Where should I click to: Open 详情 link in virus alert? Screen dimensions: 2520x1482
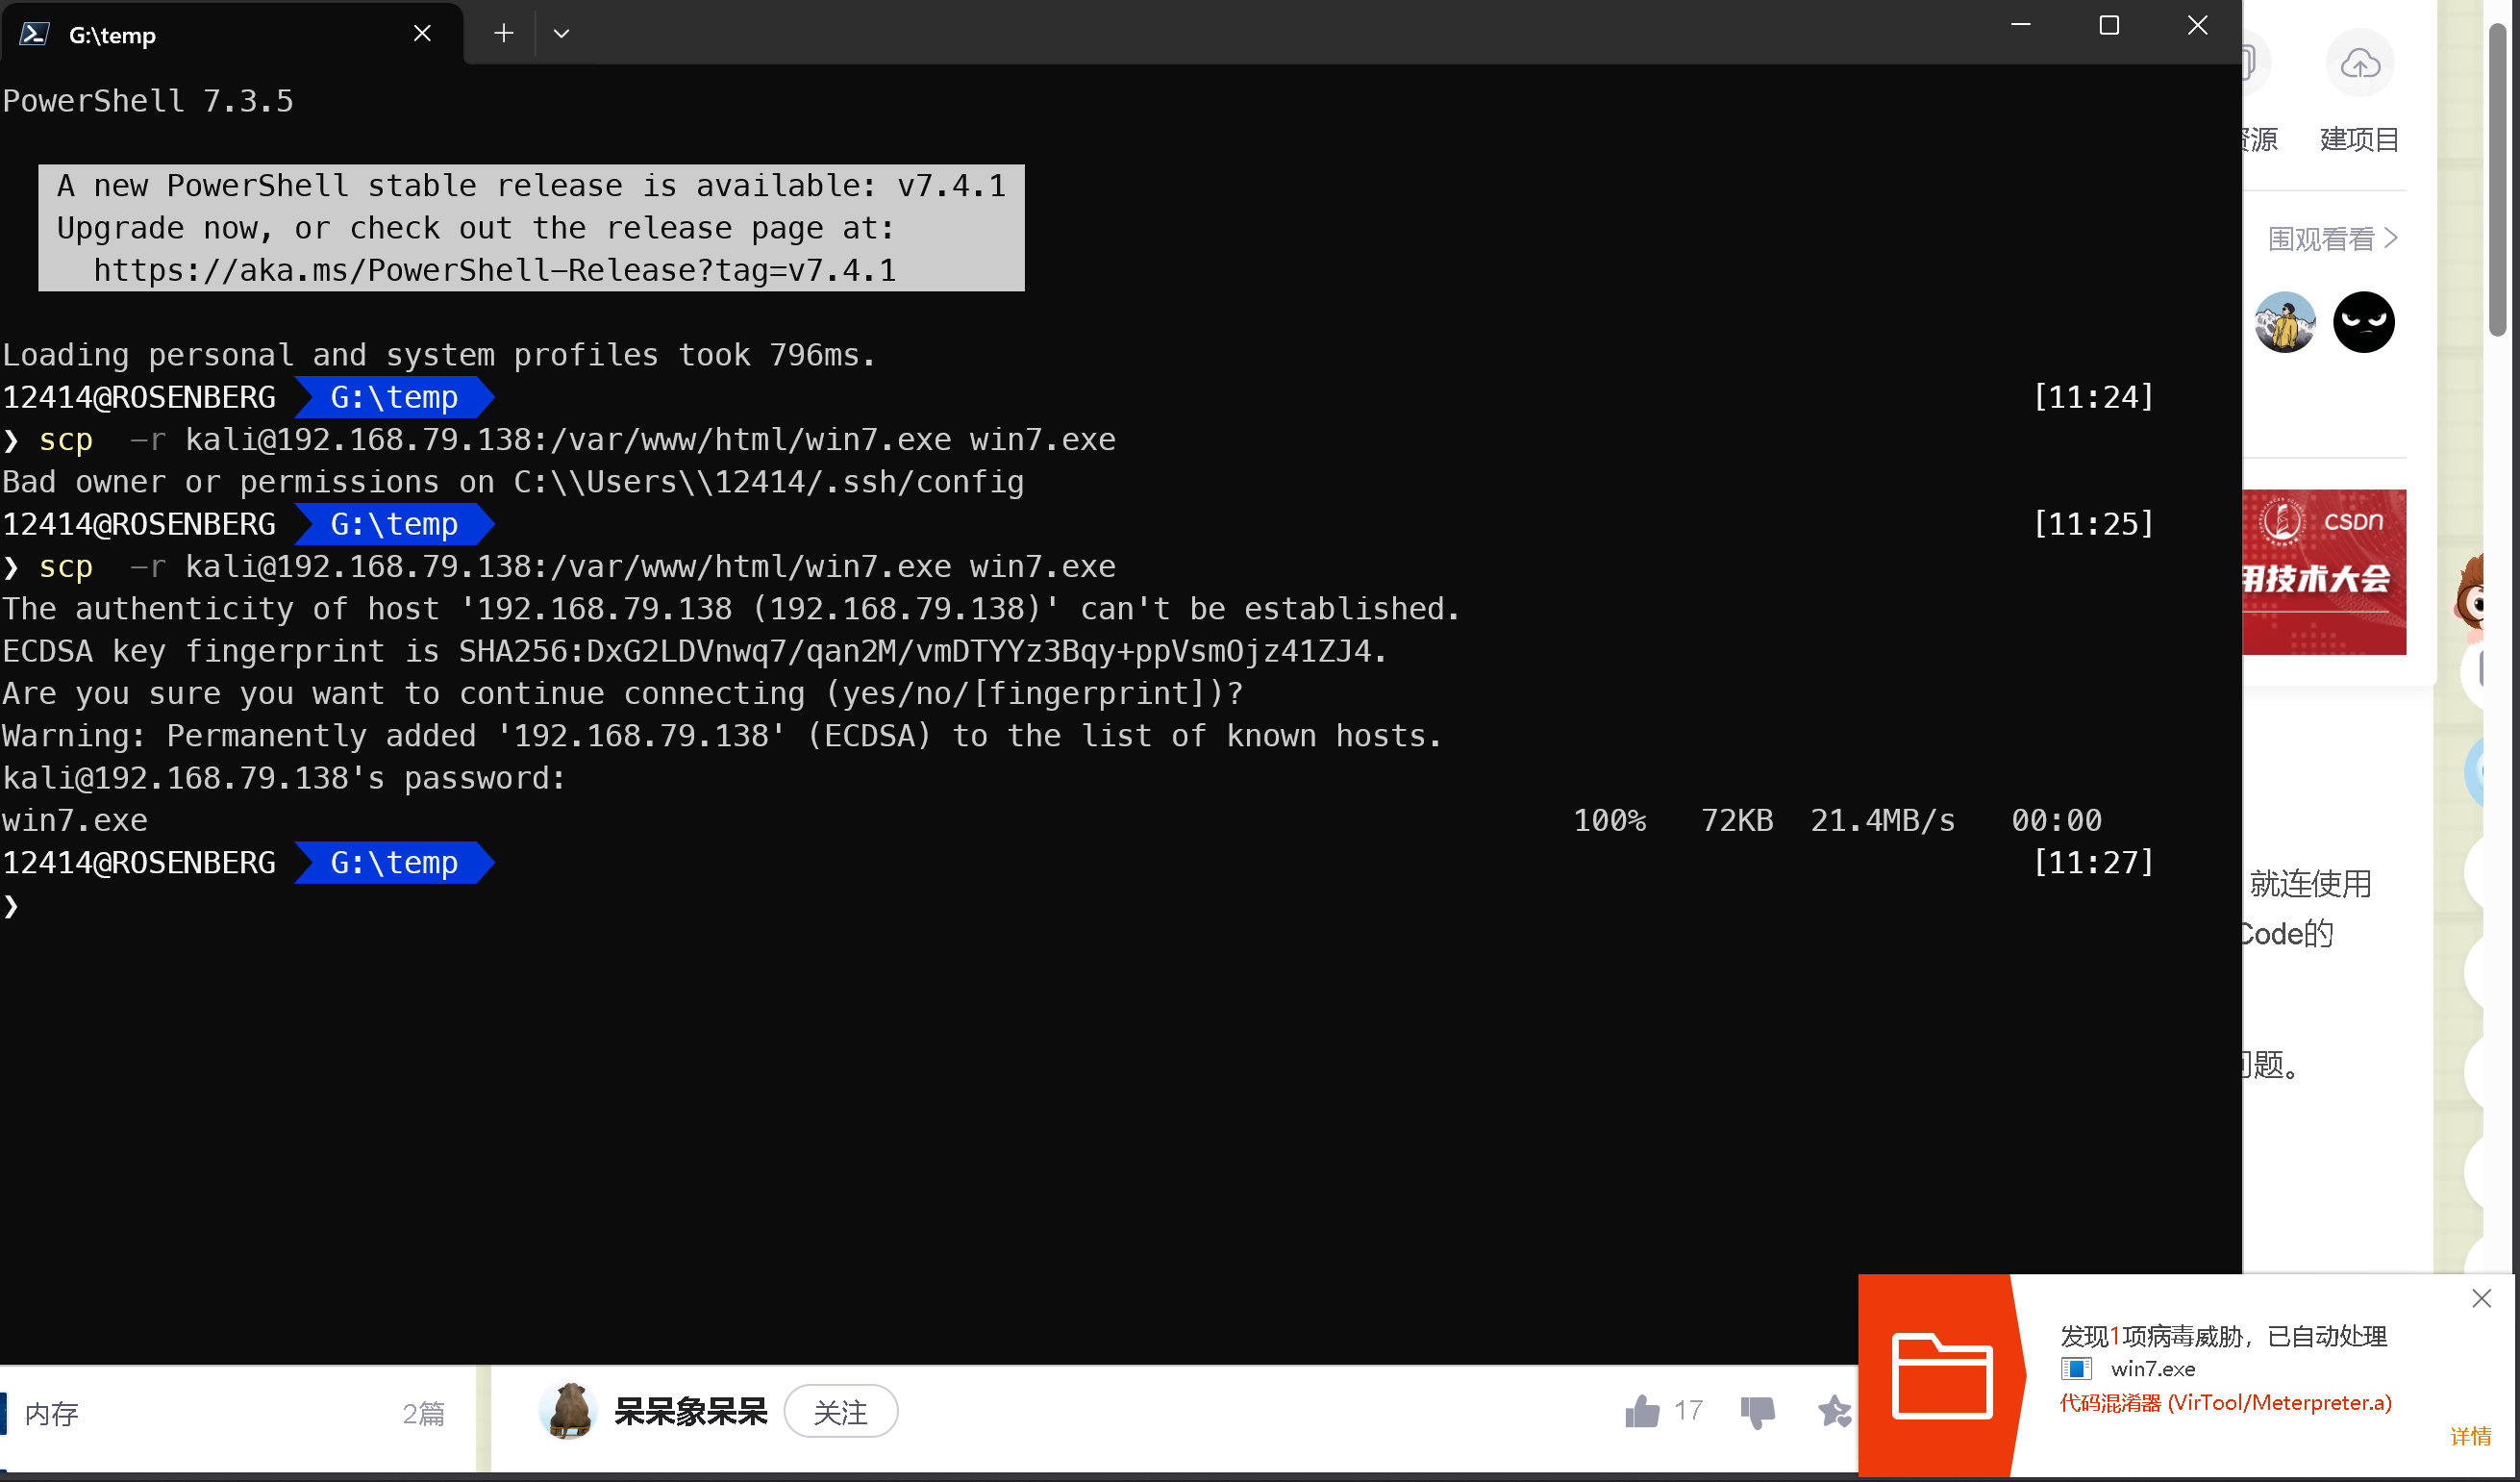click(2469, 1436)
